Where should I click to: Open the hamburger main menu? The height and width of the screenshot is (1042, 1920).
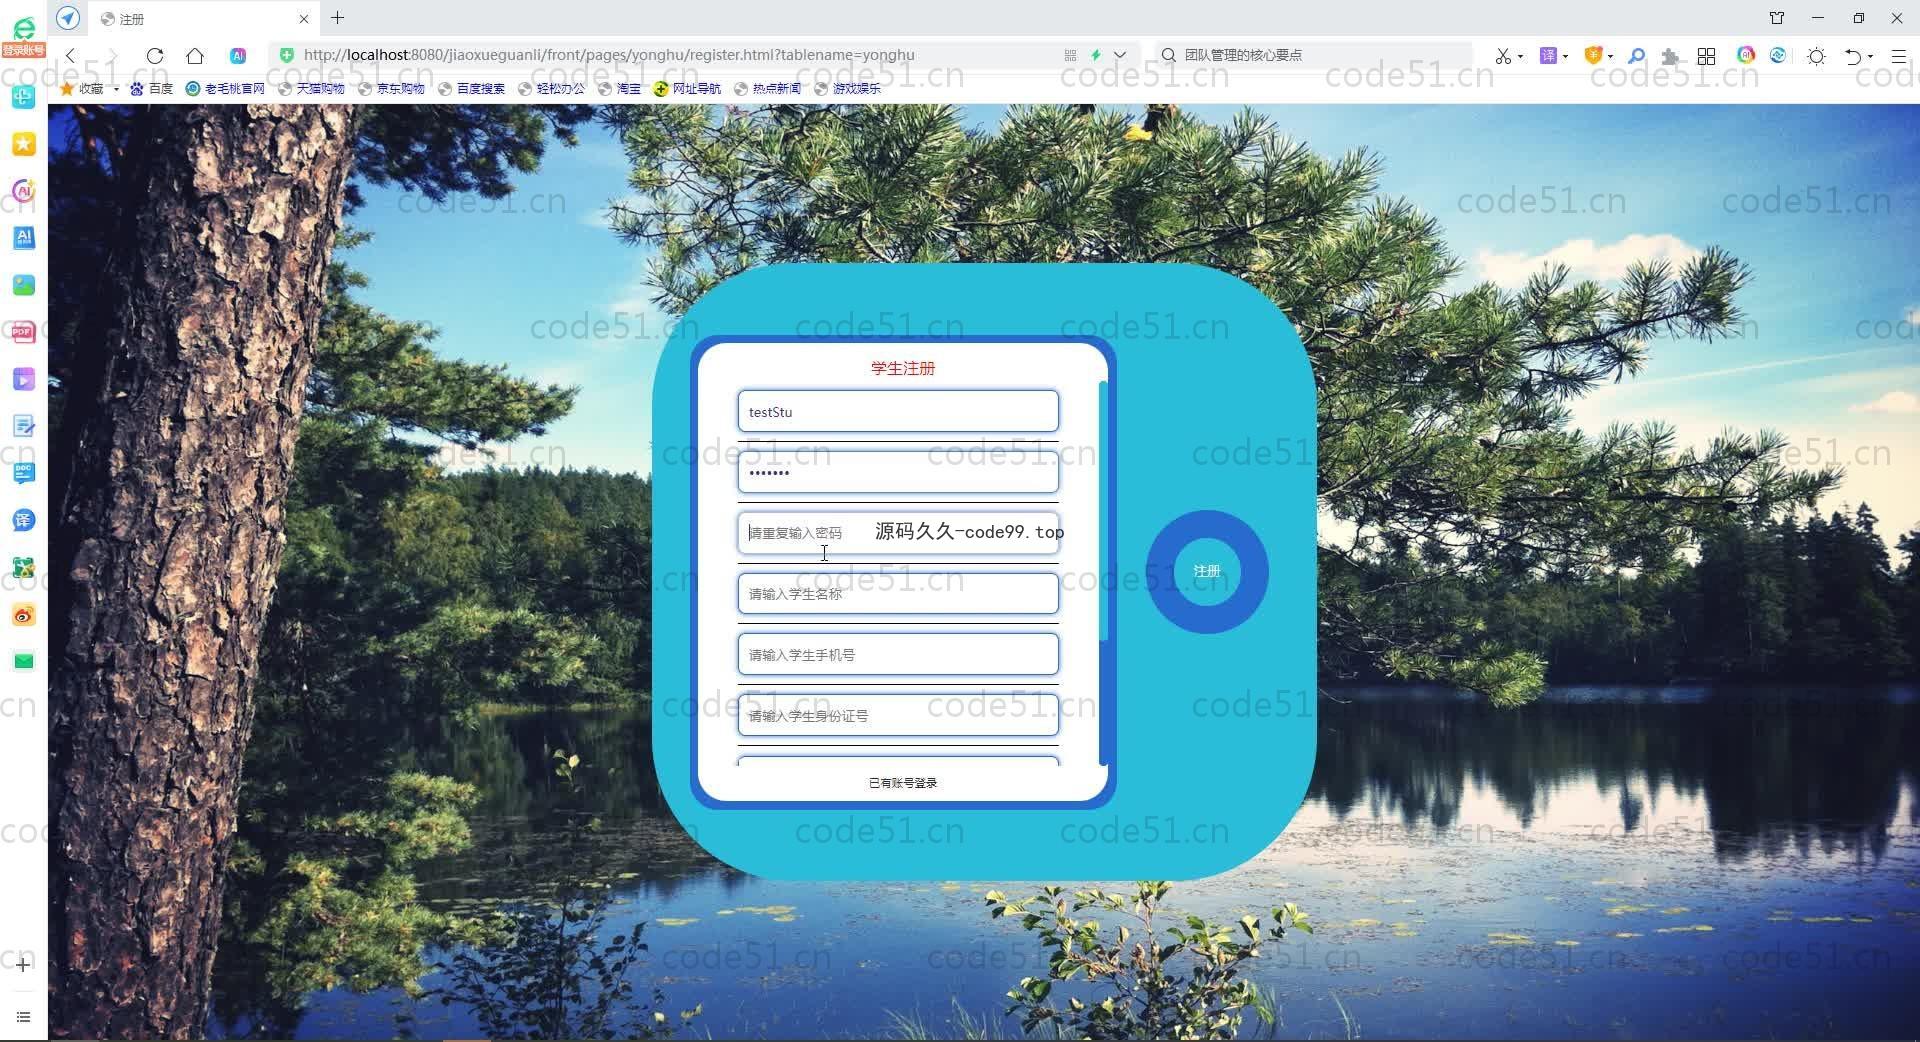1898,56
